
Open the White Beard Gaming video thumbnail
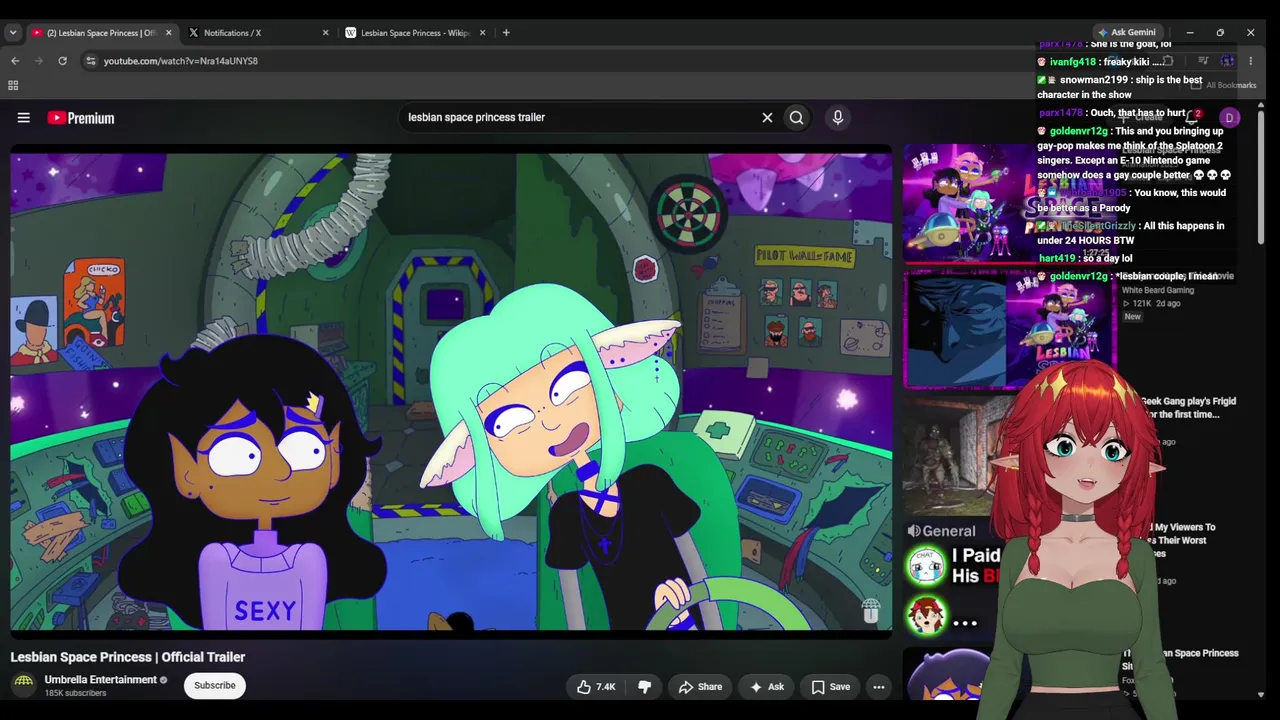coord(1008,329)
